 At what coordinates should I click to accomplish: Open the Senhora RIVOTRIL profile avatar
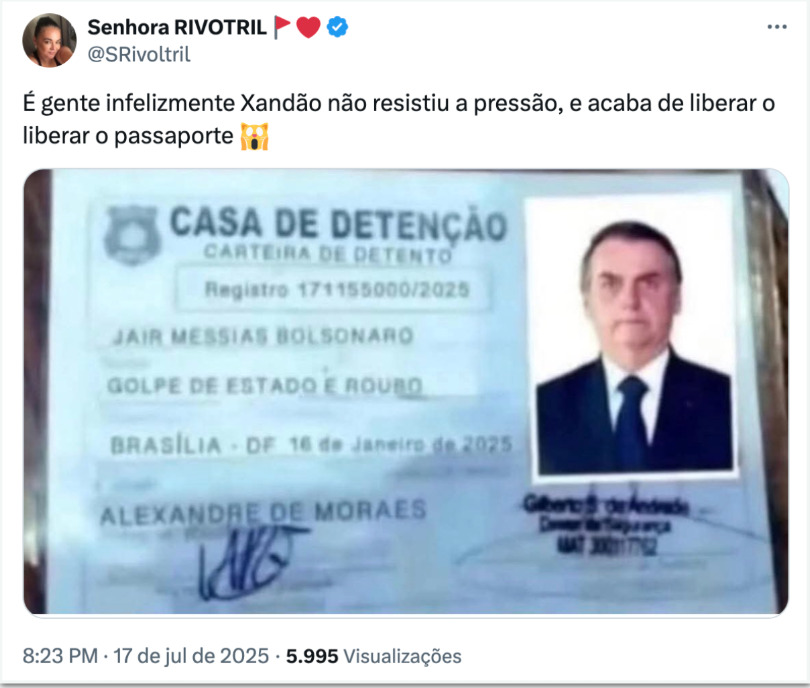(x=49, y=40)
